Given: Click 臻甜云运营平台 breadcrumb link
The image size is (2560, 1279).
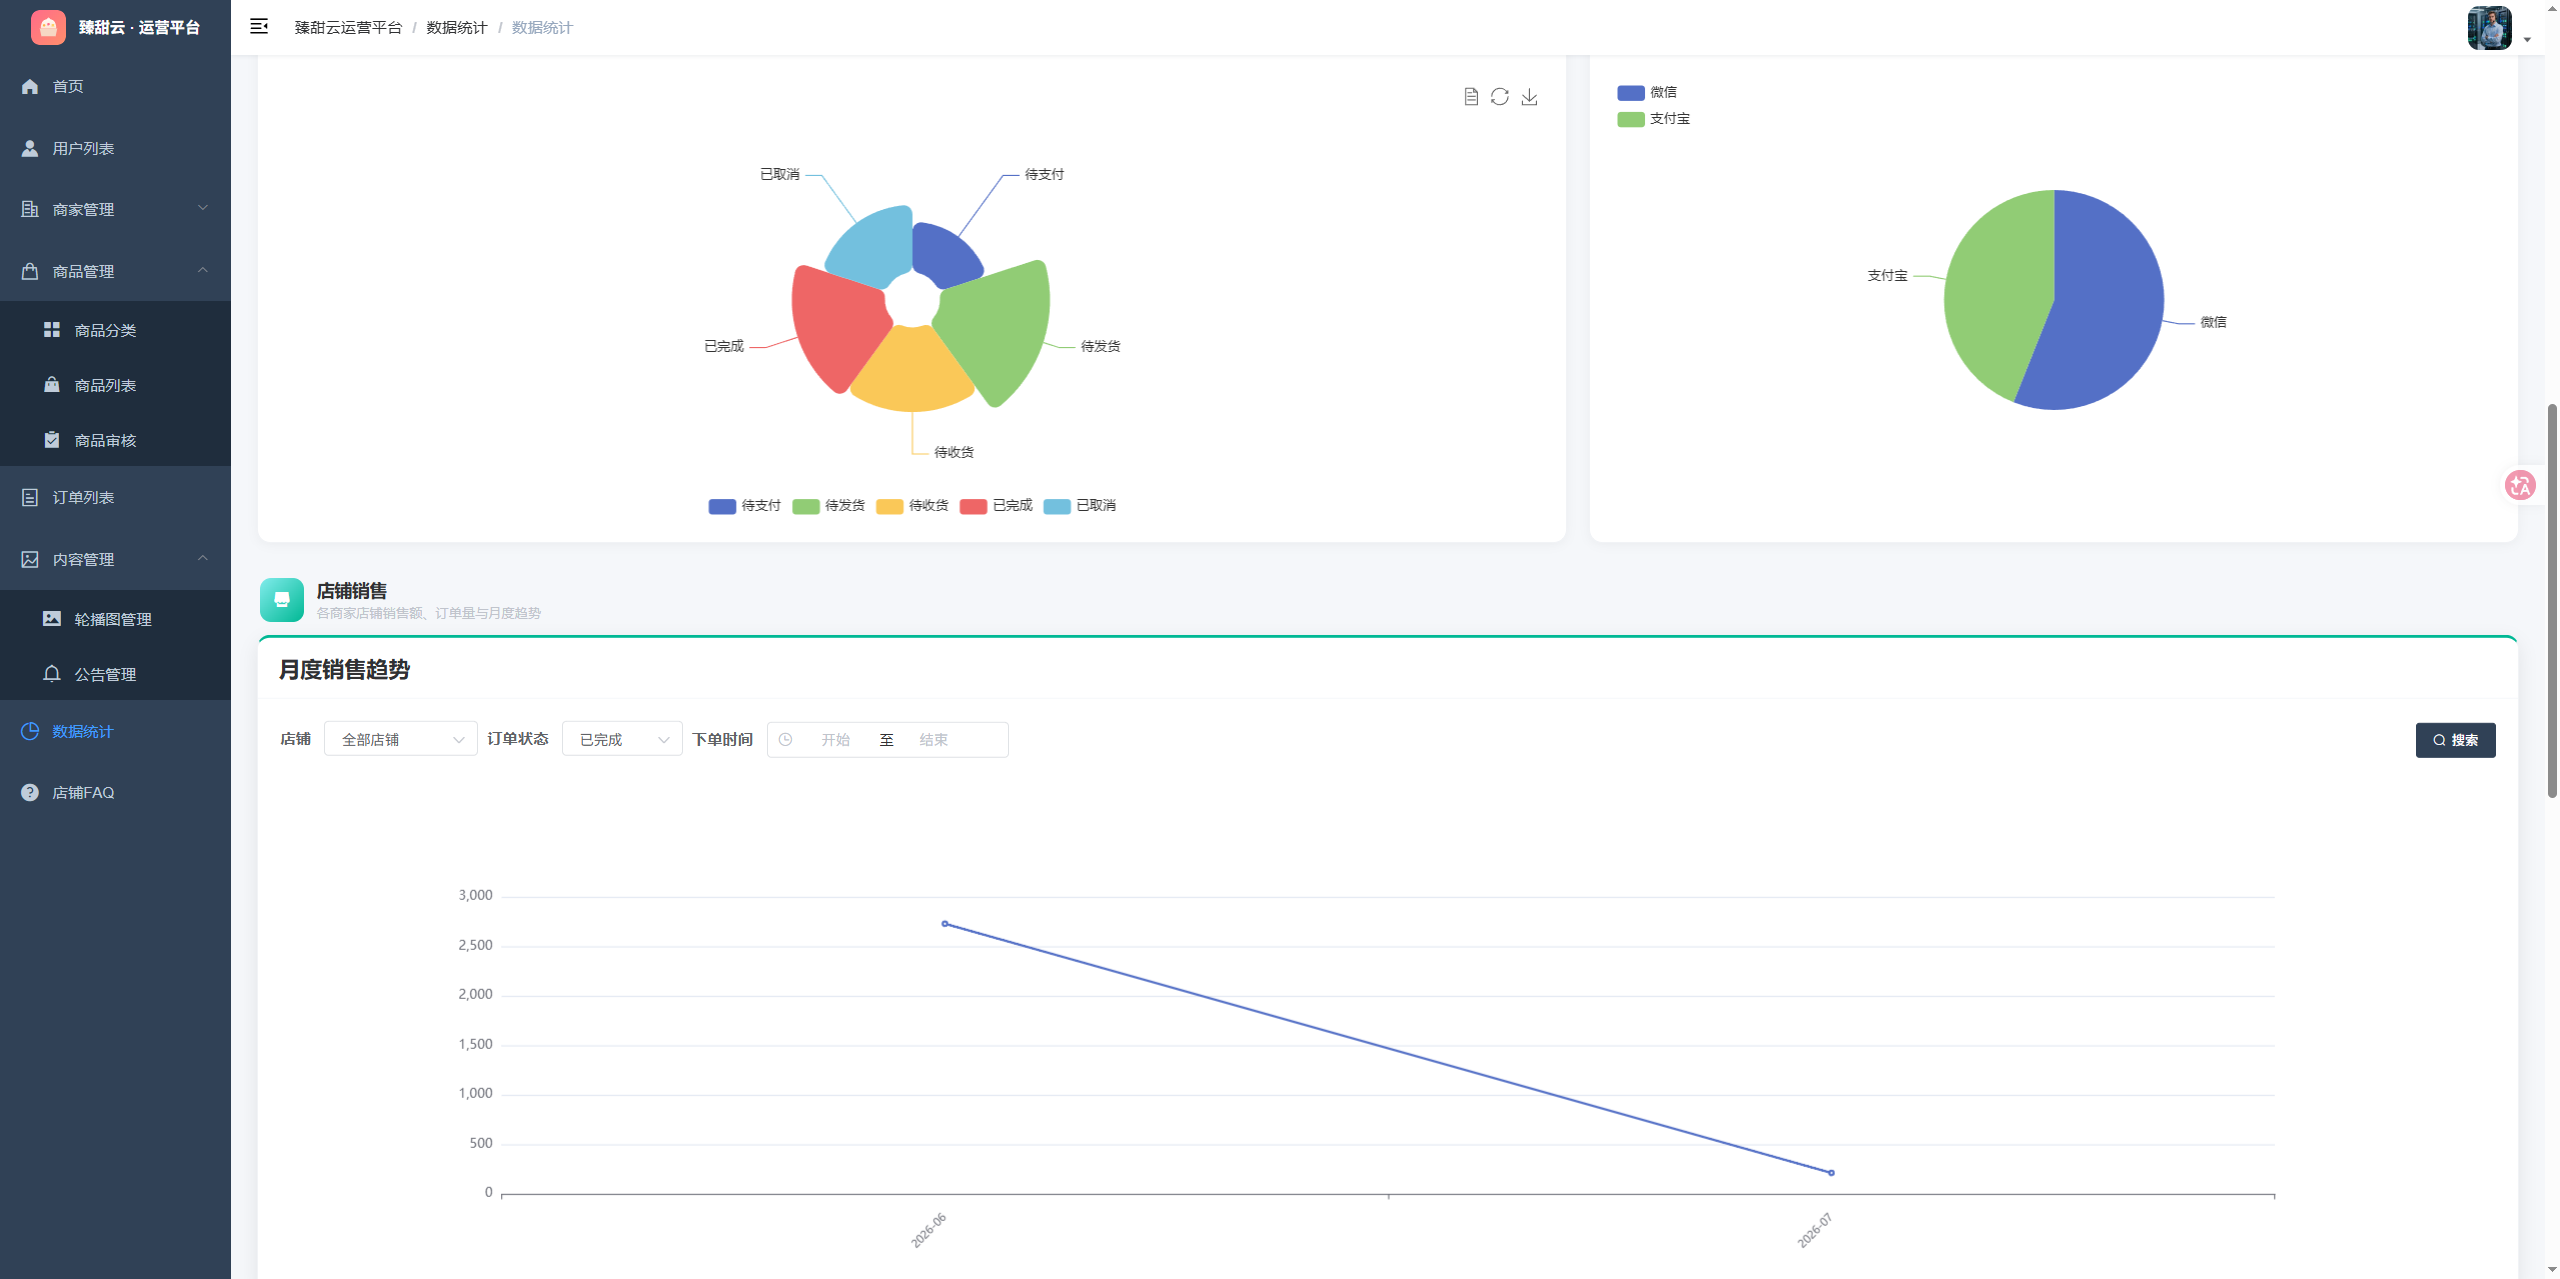Looking at the screenshot, I should tap(348, 27).
